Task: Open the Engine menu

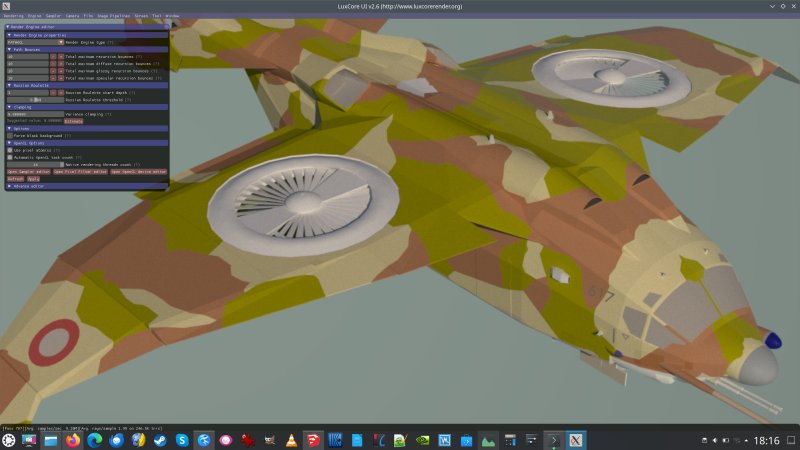Action: pos(35,16)
